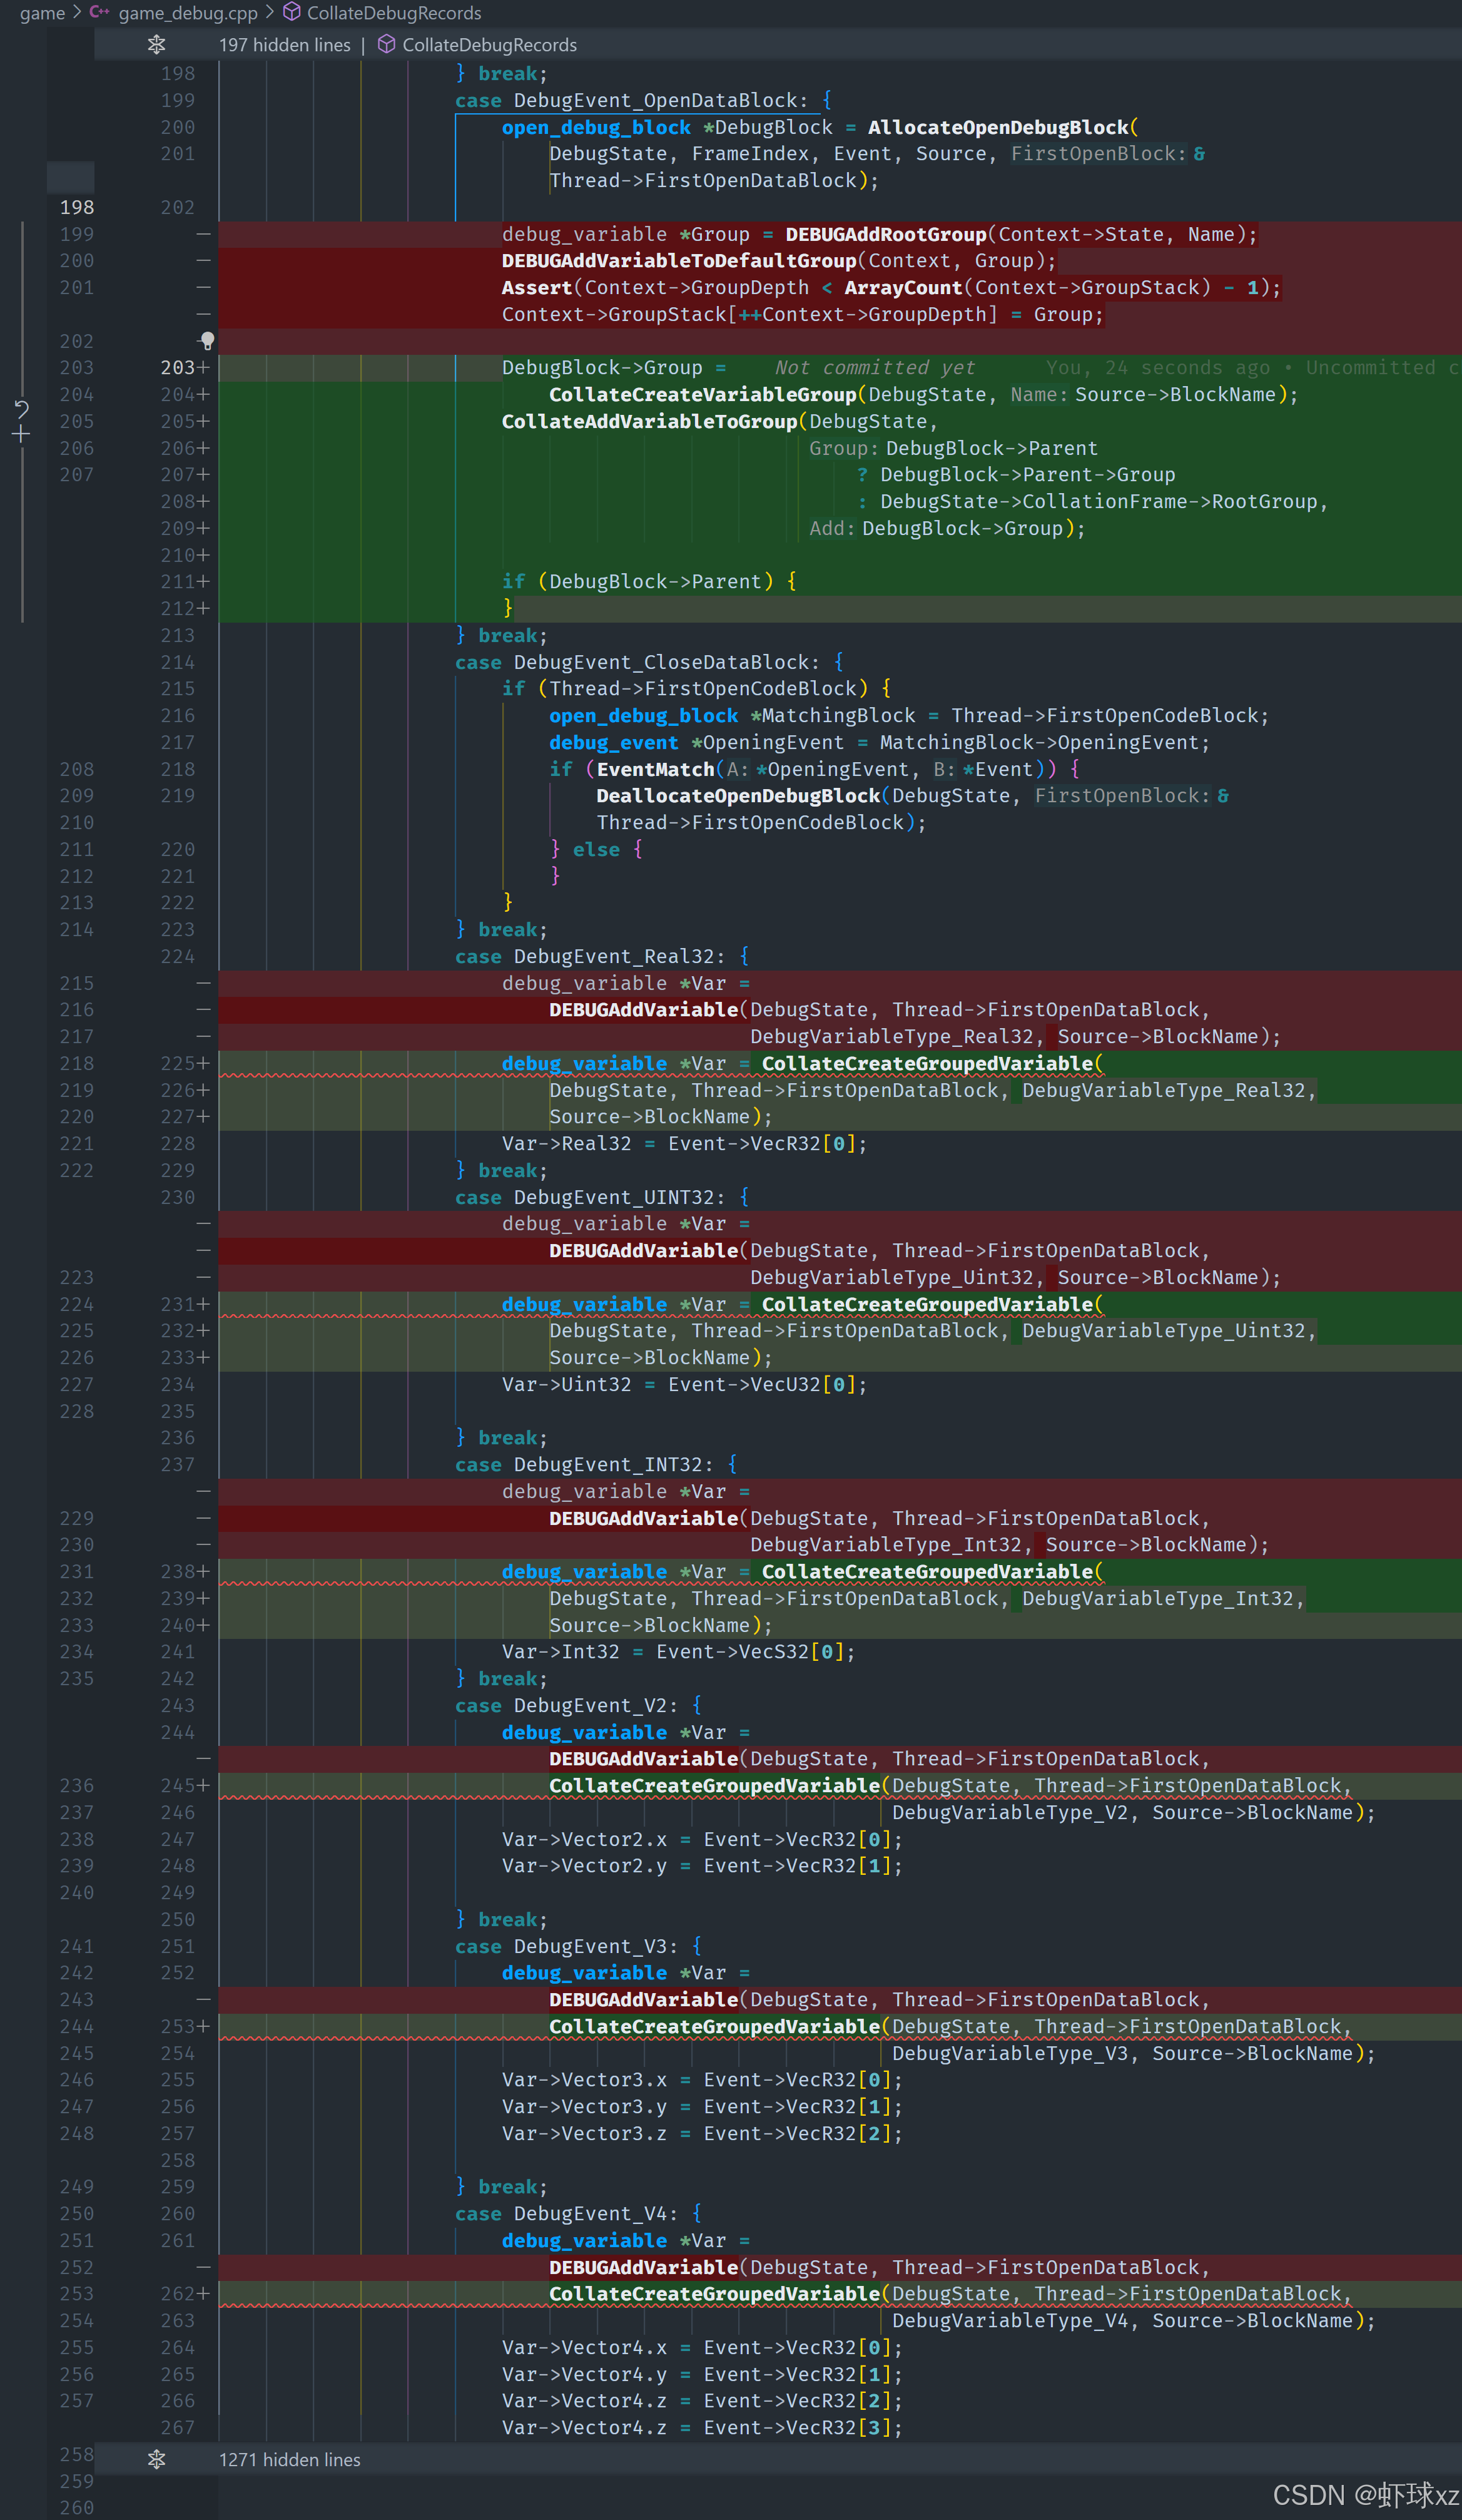Click 'case DebugEvent_V4' label in code

click(x=566, y=2213)
